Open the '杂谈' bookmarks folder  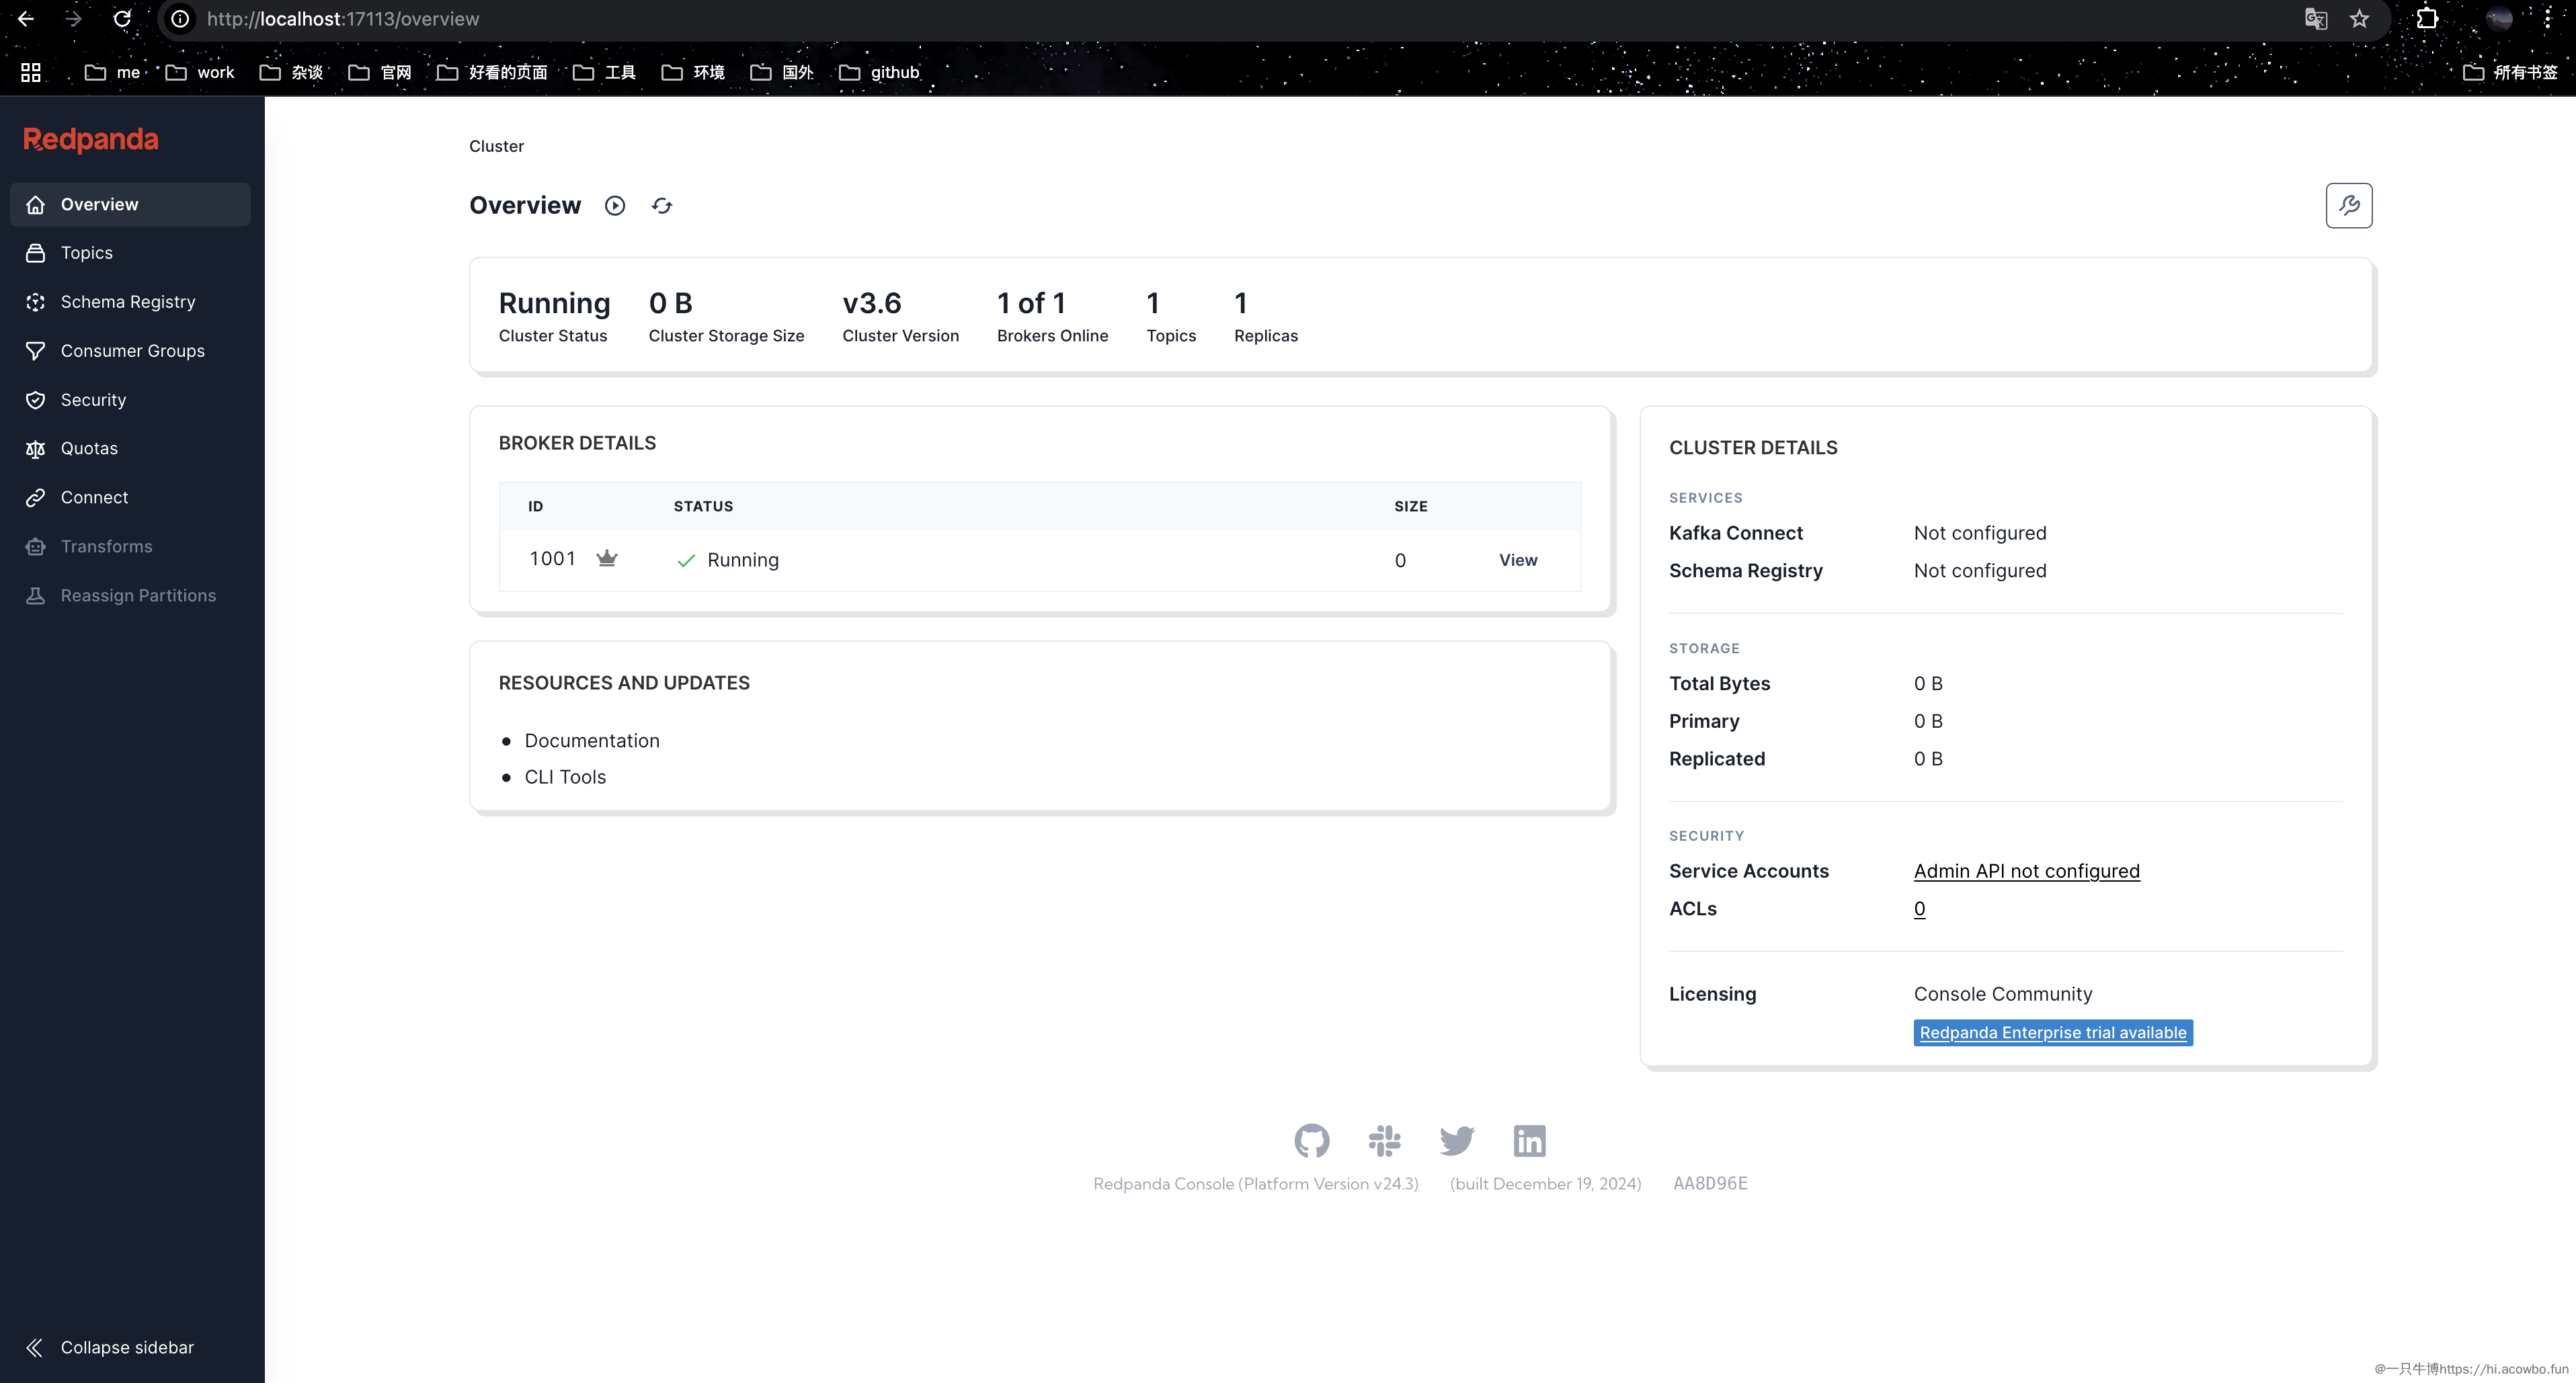[291, 72]
